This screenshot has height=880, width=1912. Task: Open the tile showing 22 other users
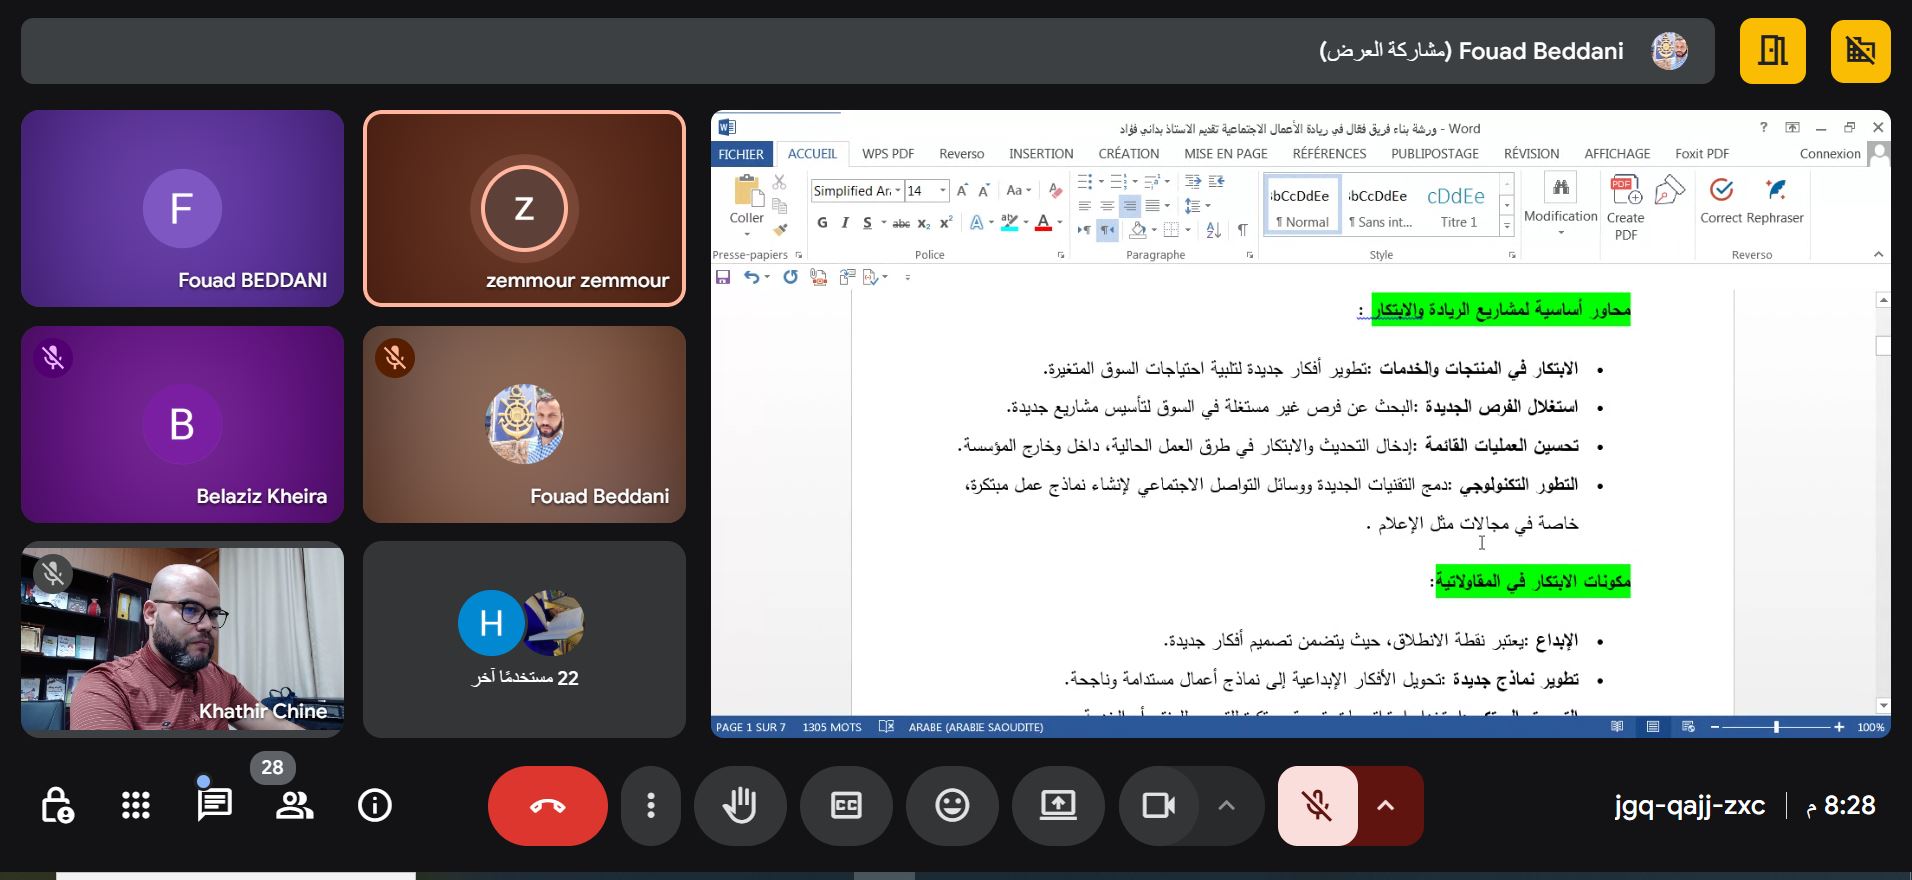tap(524, 639)
